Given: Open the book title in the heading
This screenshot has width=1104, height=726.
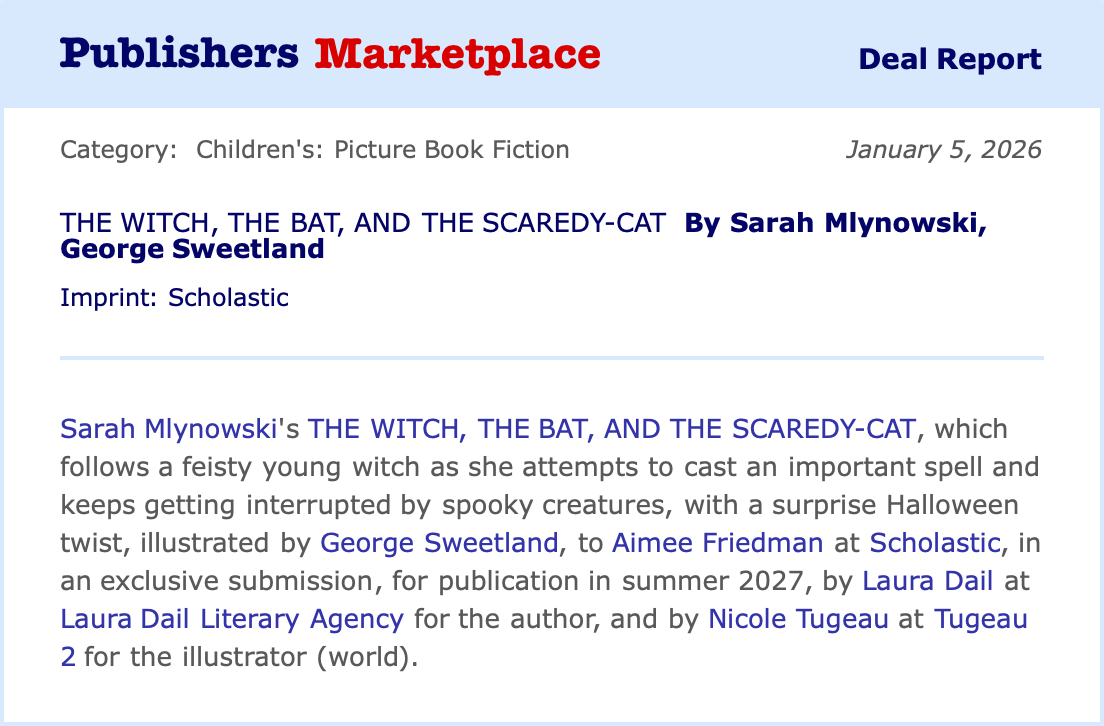Looking at the screenshot, I should 362,223.
